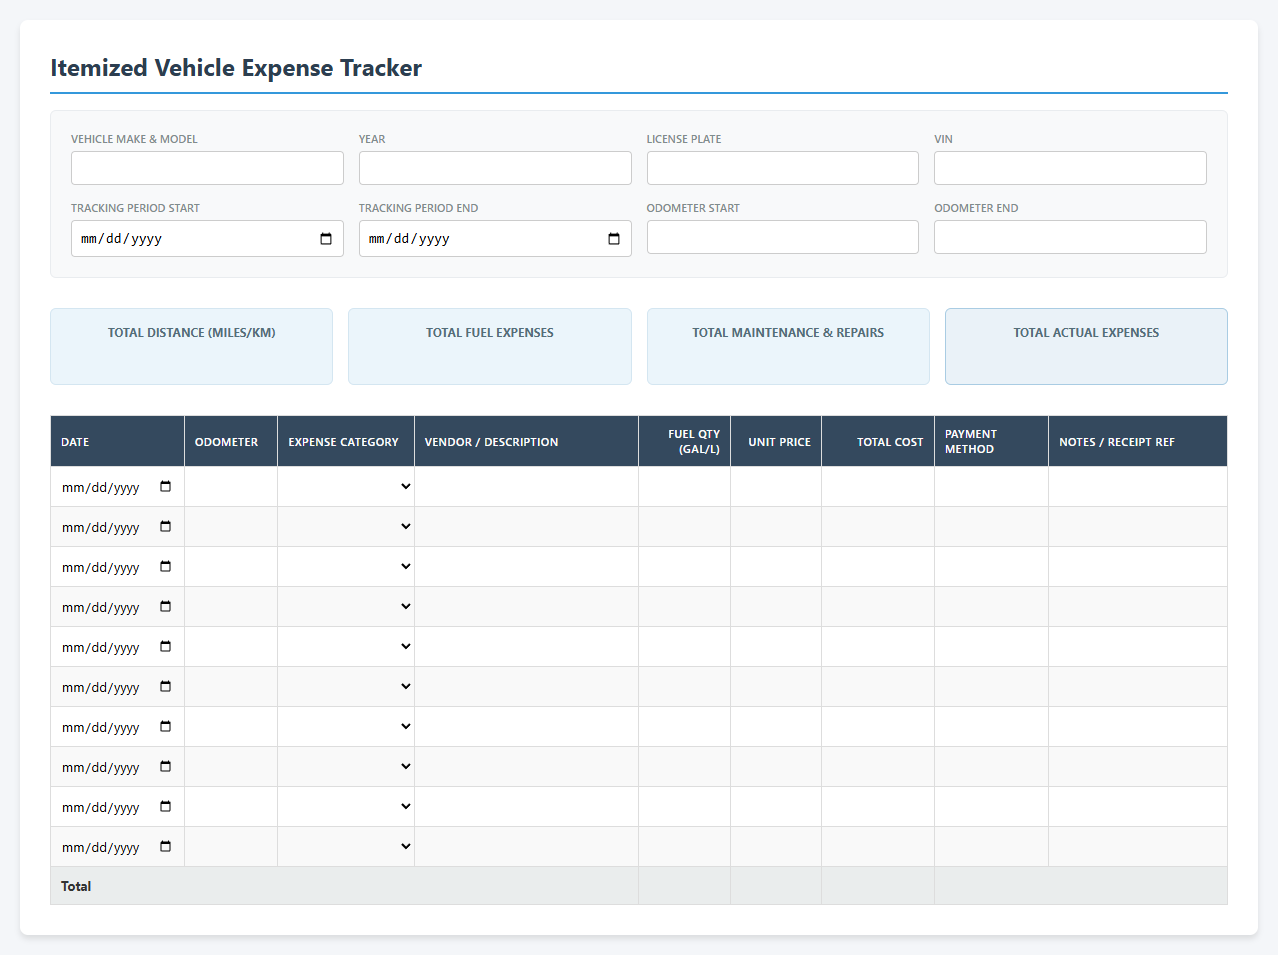The width and height of the screenshot is (1278, 955).
Task: Click the Unit Price column header
Action: pyautogui.click(x=776, y=441)
